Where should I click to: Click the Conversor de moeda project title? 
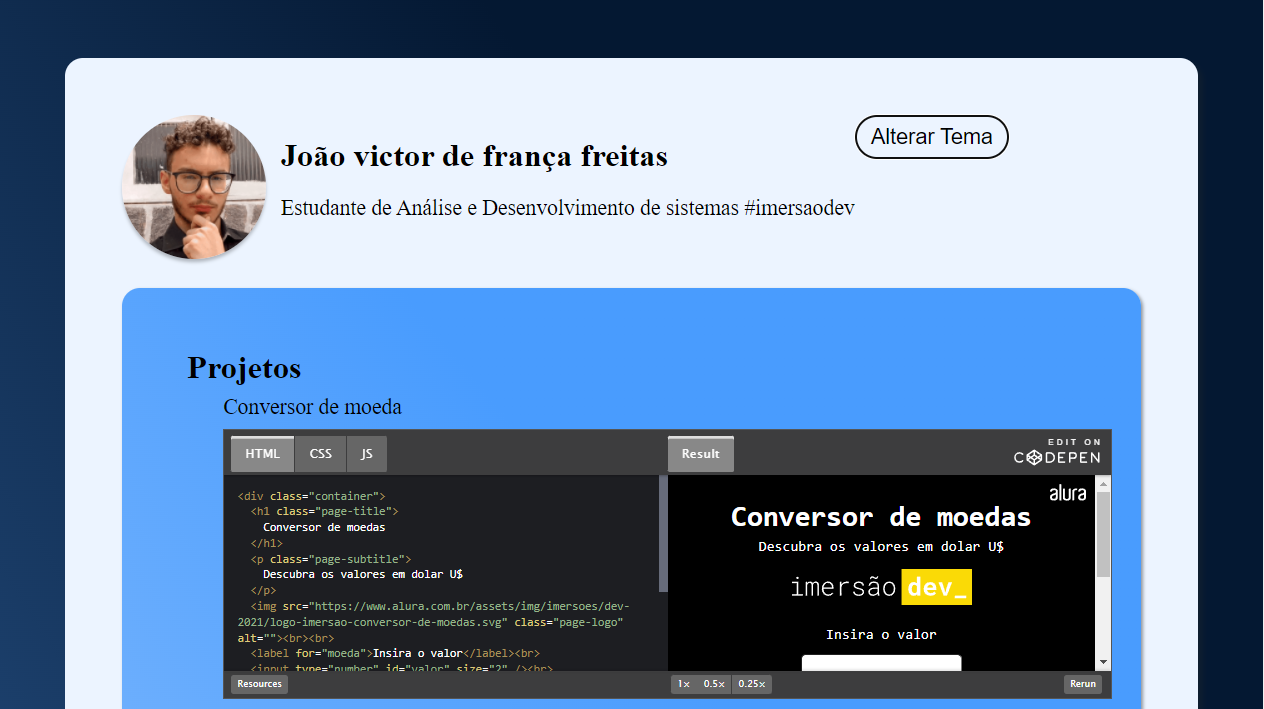[311, 407]
